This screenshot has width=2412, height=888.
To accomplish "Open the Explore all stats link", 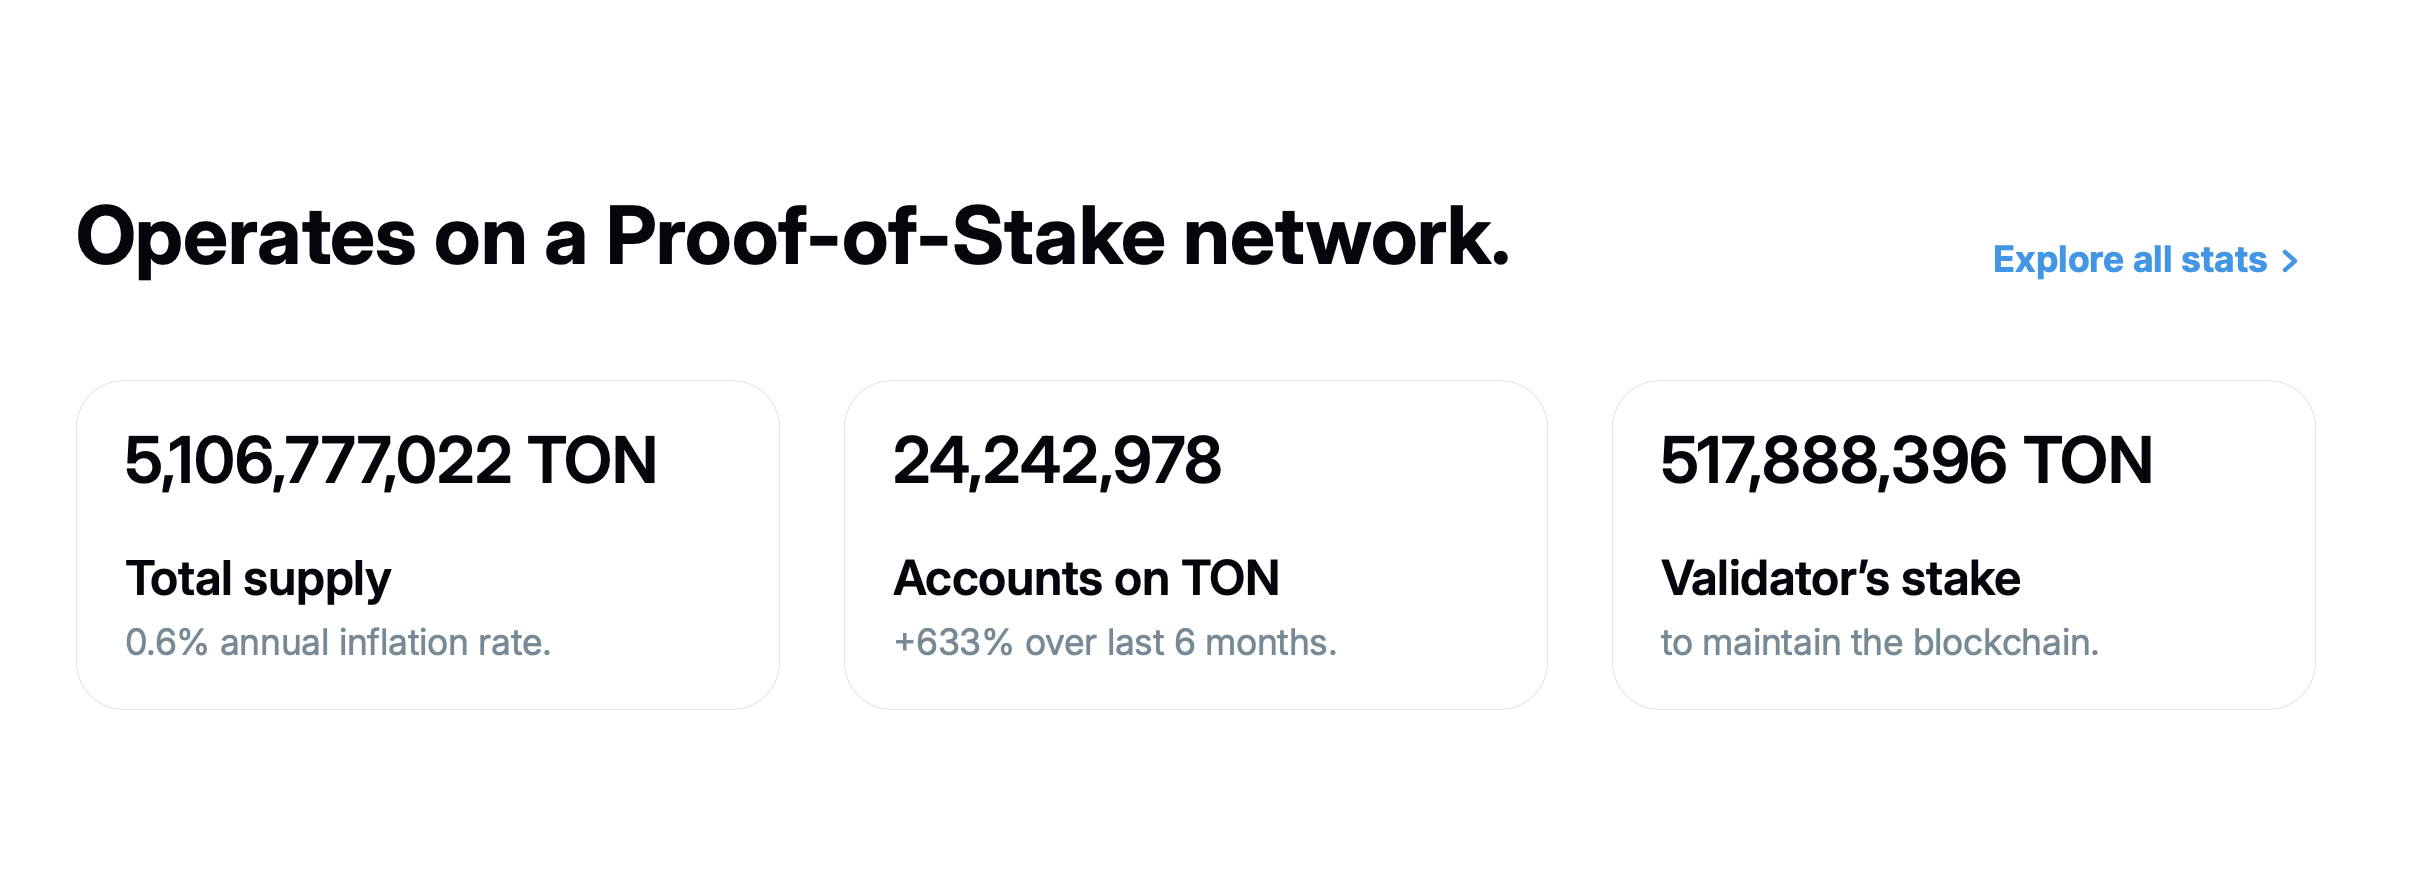I will 2129,260.
